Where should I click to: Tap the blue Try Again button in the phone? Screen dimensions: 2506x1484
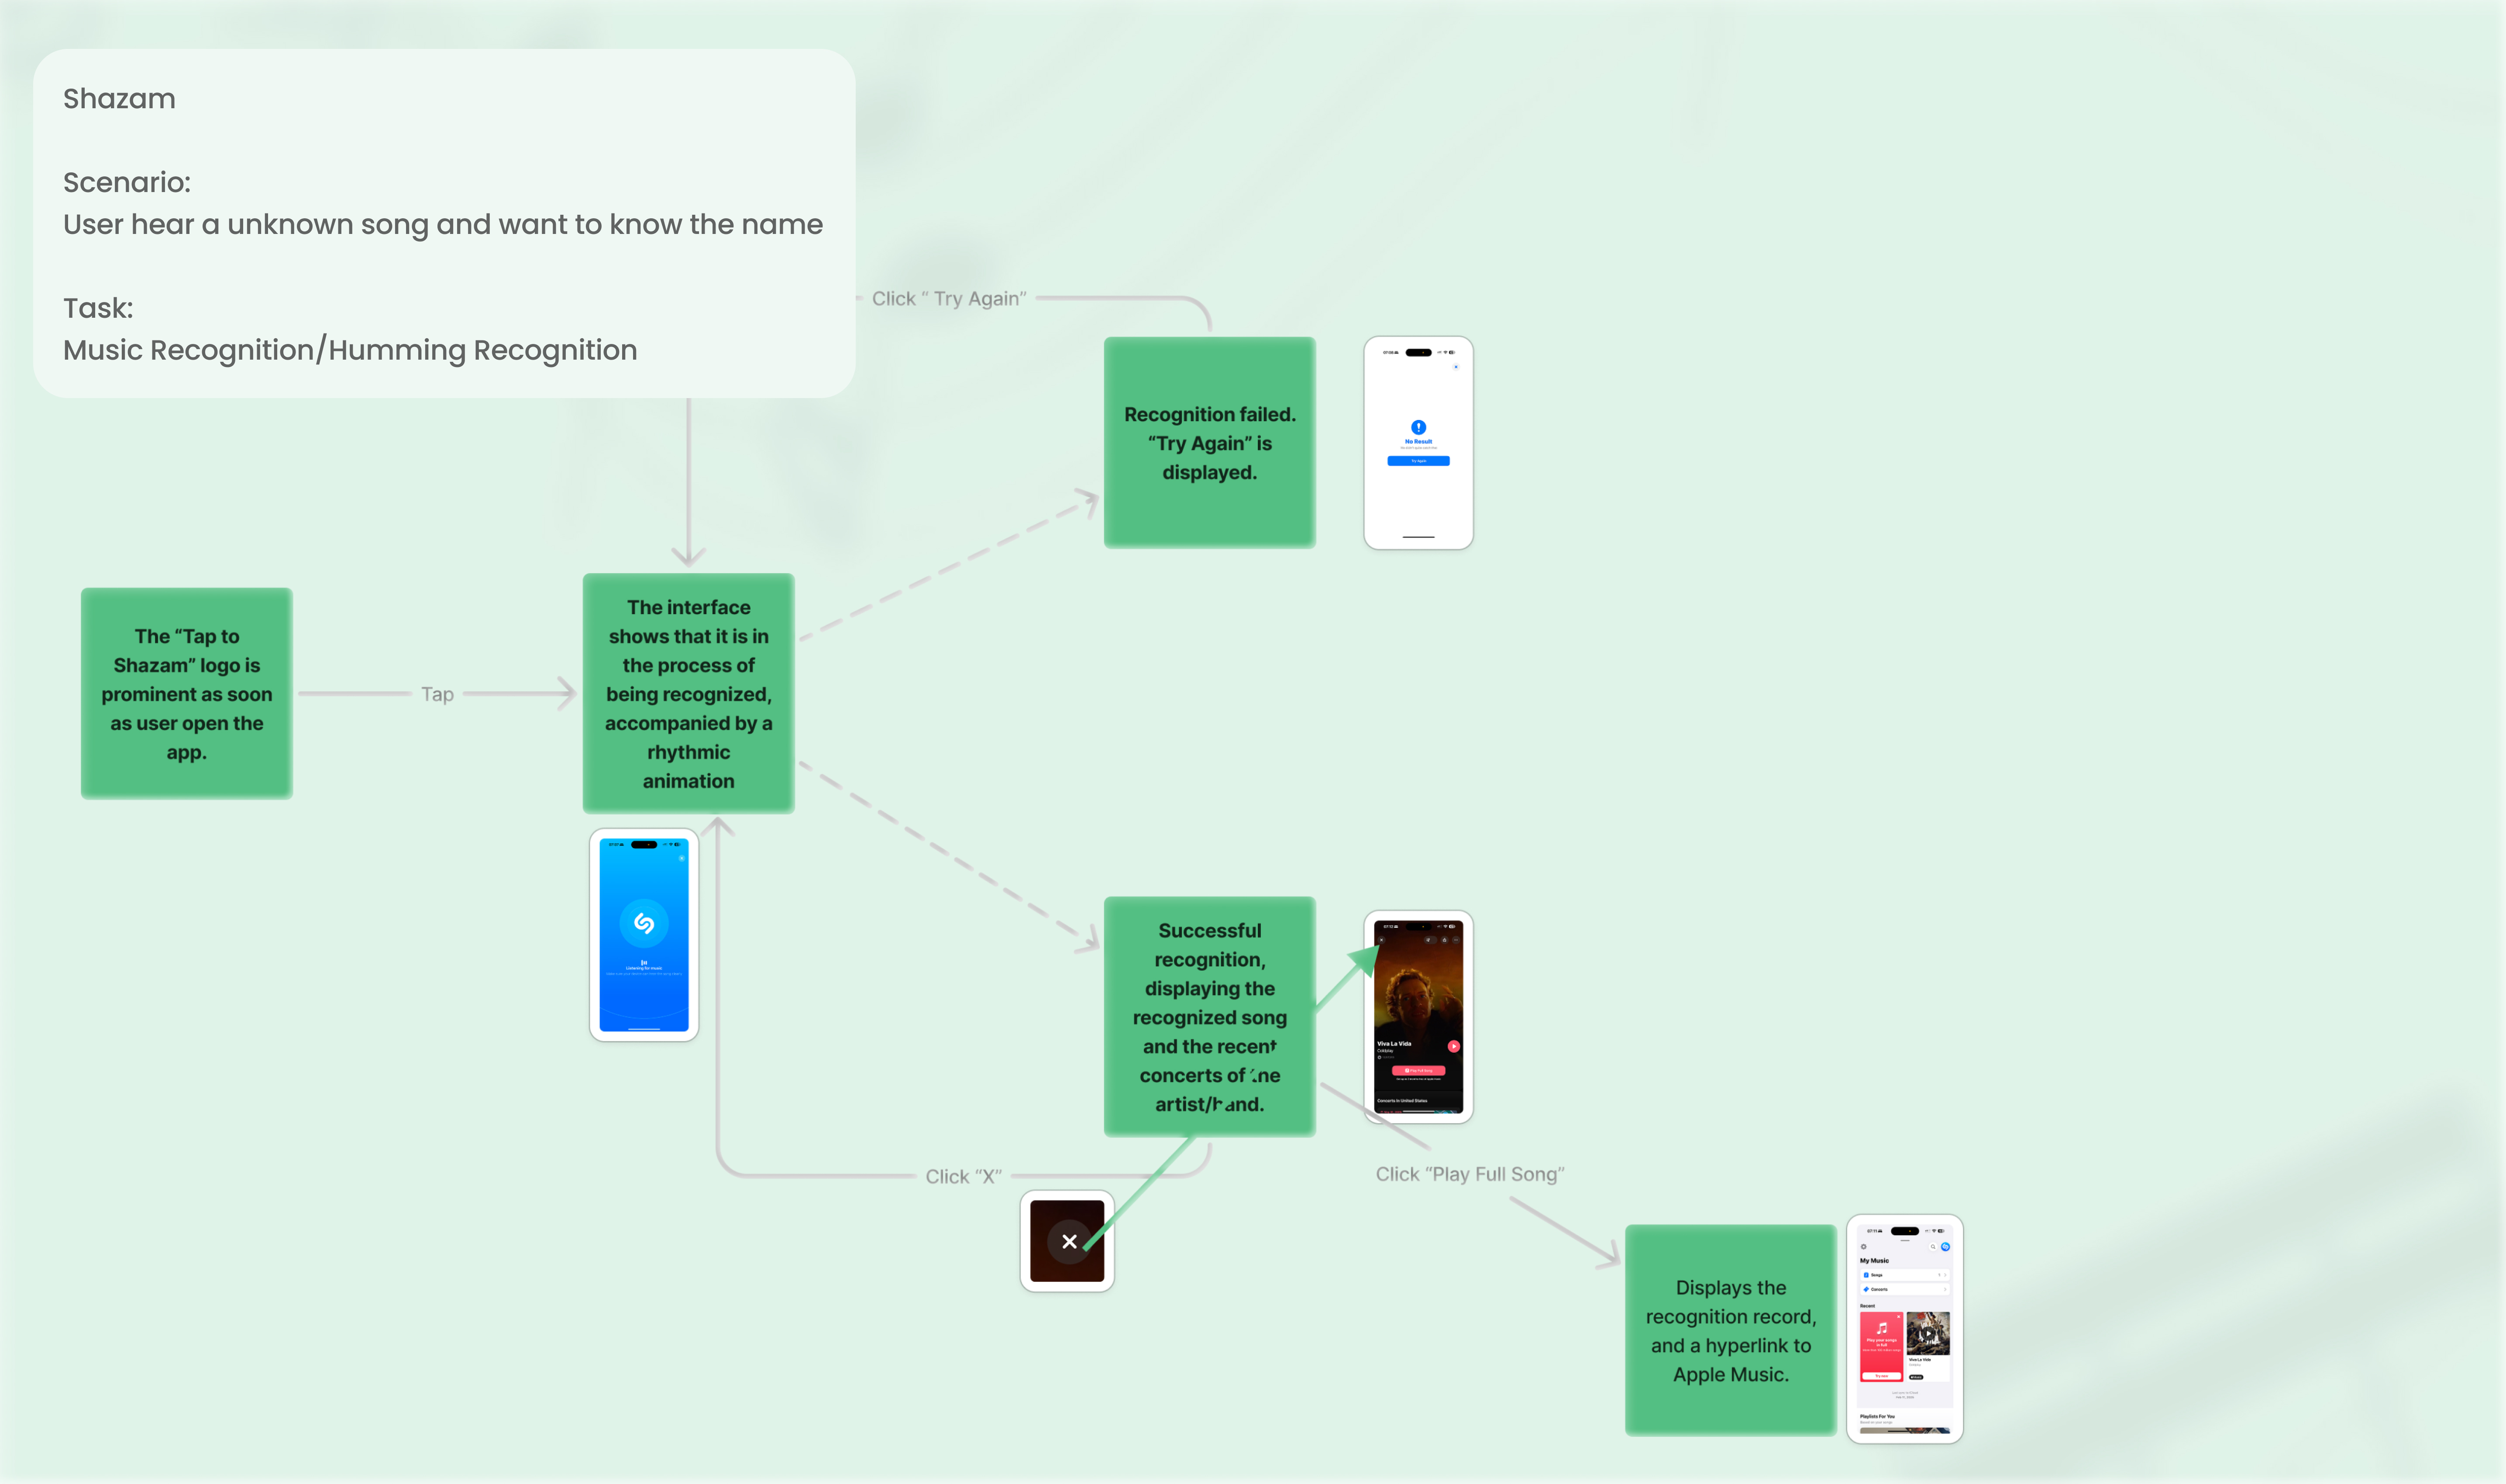pyautogui.click(x=1419, y=461)
